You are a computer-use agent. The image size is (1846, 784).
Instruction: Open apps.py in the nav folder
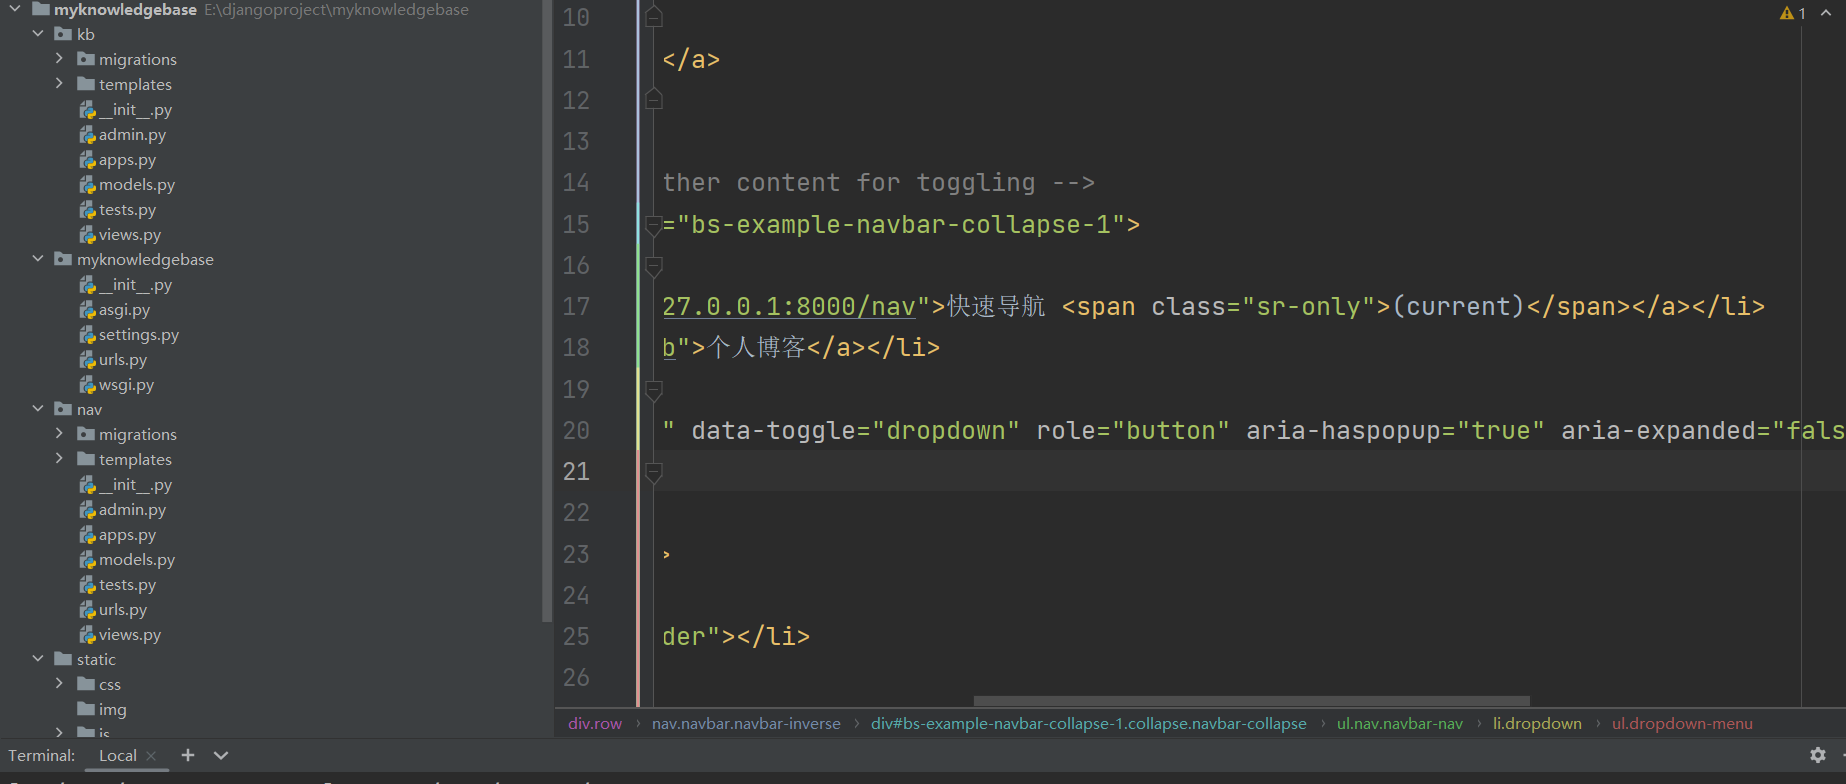127,534
